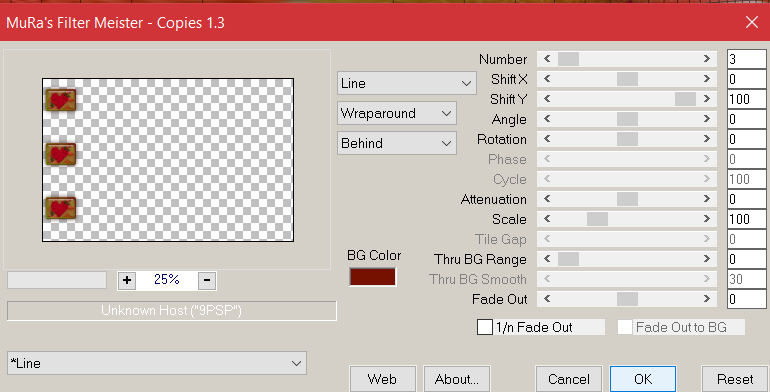The image size is (770, 392).
Task: Click the Thru BG Range value field
Action: [746, 259]
